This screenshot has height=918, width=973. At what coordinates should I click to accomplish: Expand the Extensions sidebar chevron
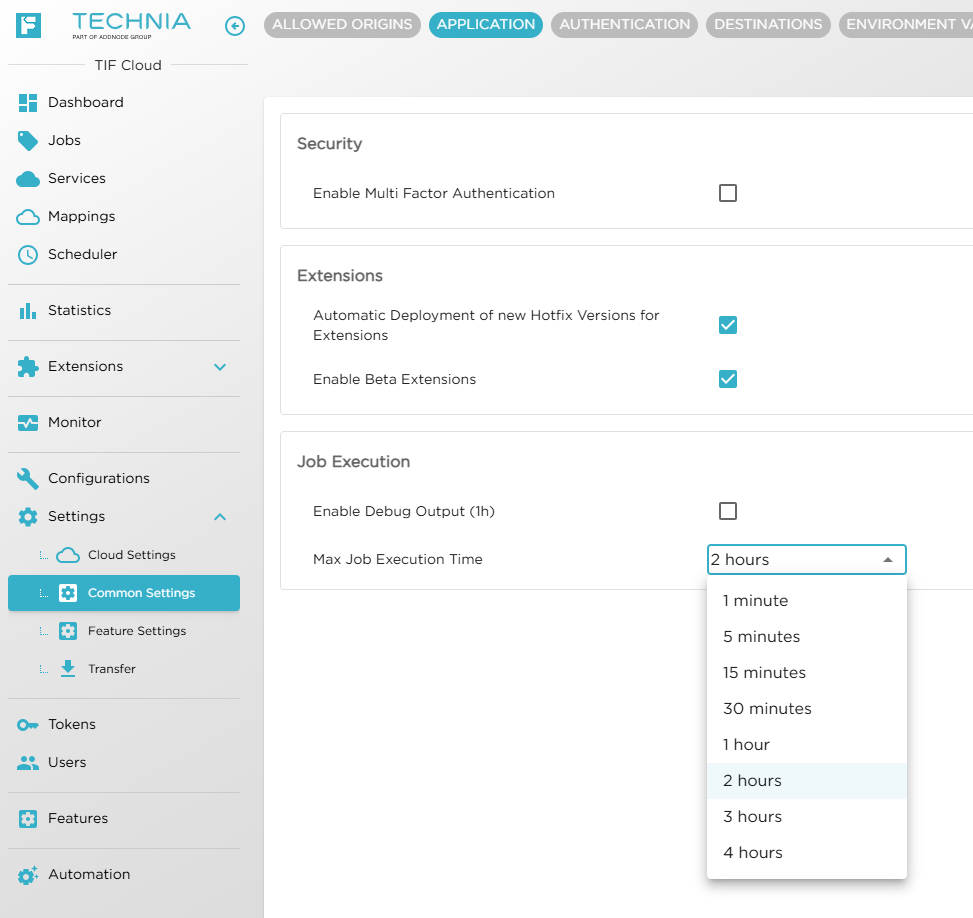(x=220, y=367)
